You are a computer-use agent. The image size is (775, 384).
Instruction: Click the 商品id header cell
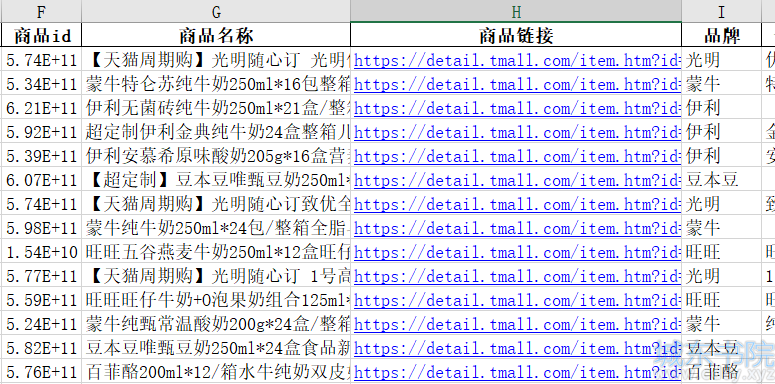42,35
